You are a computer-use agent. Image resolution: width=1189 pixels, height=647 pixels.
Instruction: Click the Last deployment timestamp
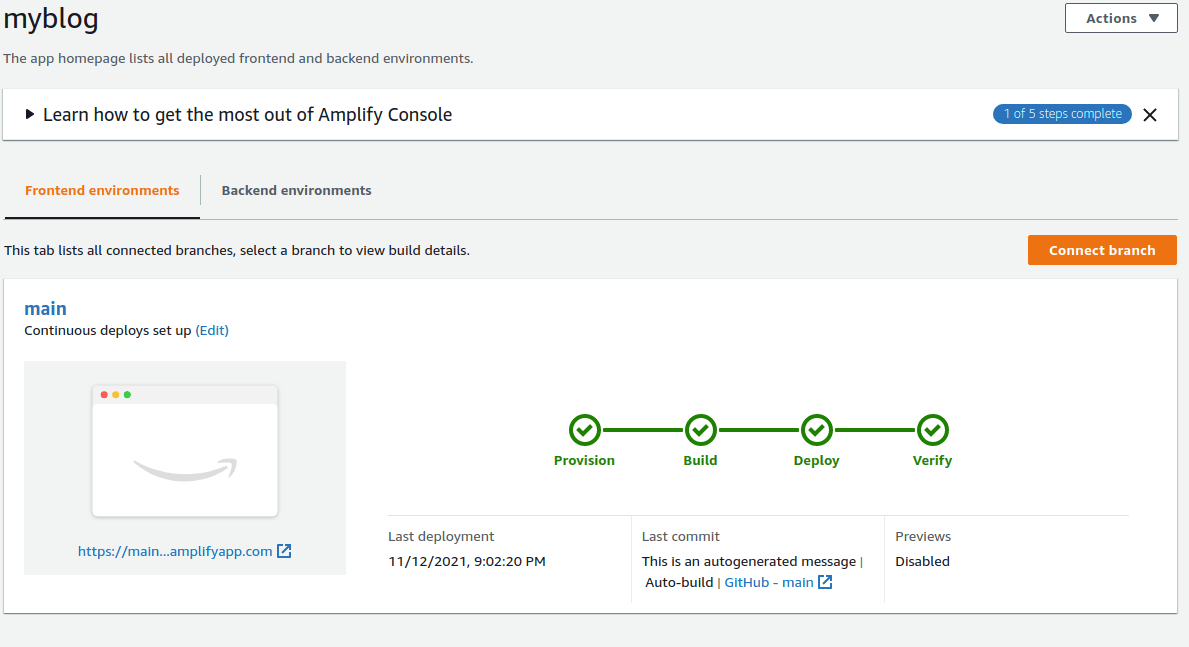tap(467, 562)
